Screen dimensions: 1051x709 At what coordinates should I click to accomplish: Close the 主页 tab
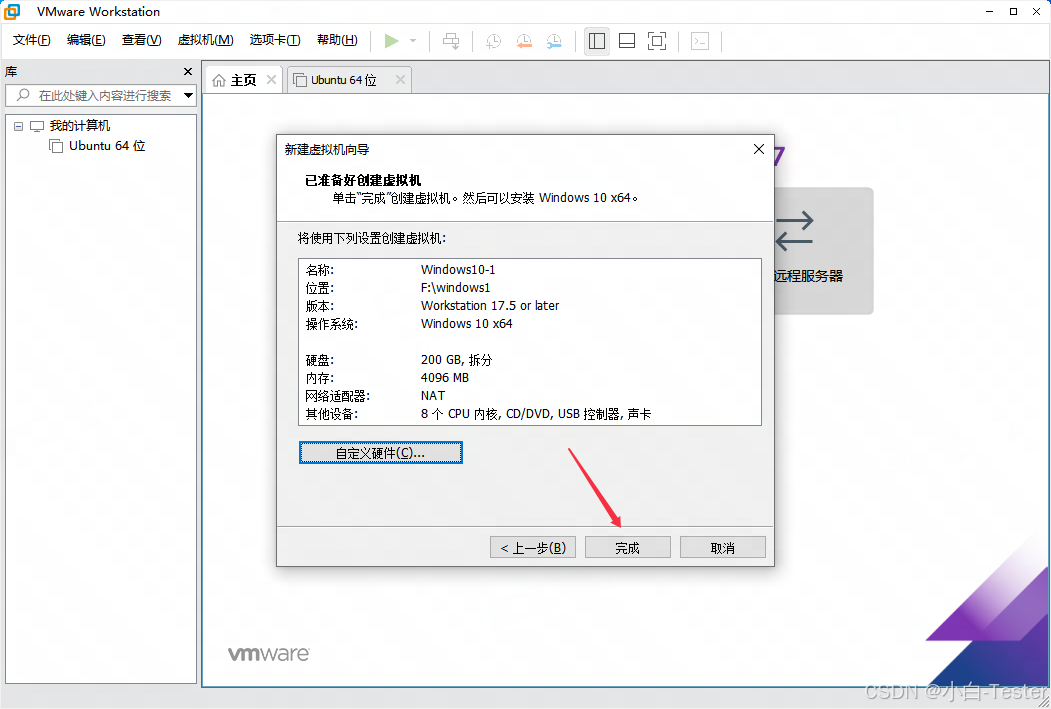(x=271, y=80)
